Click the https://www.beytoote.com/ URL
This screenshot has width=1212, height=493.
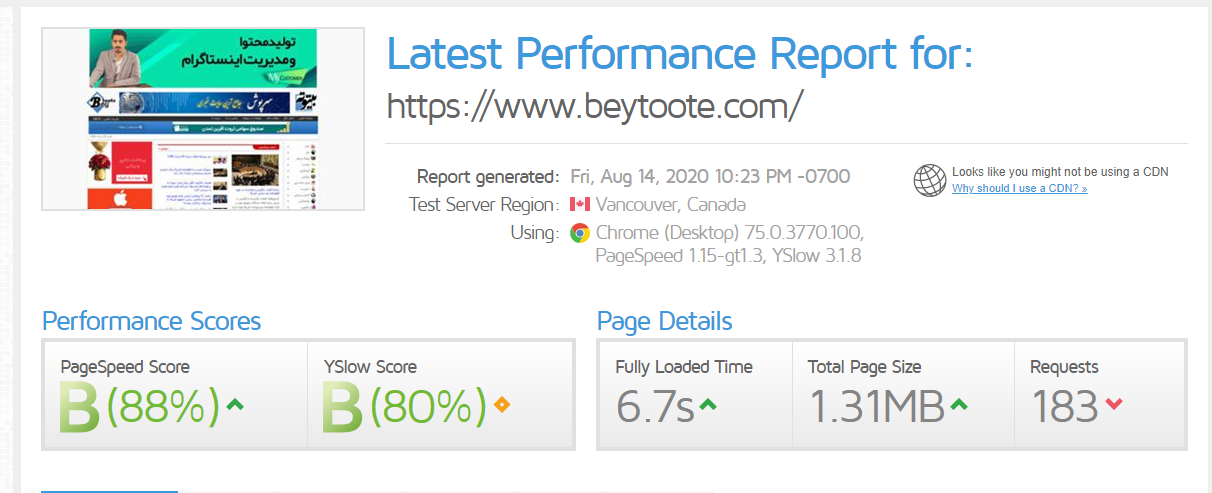594,106
